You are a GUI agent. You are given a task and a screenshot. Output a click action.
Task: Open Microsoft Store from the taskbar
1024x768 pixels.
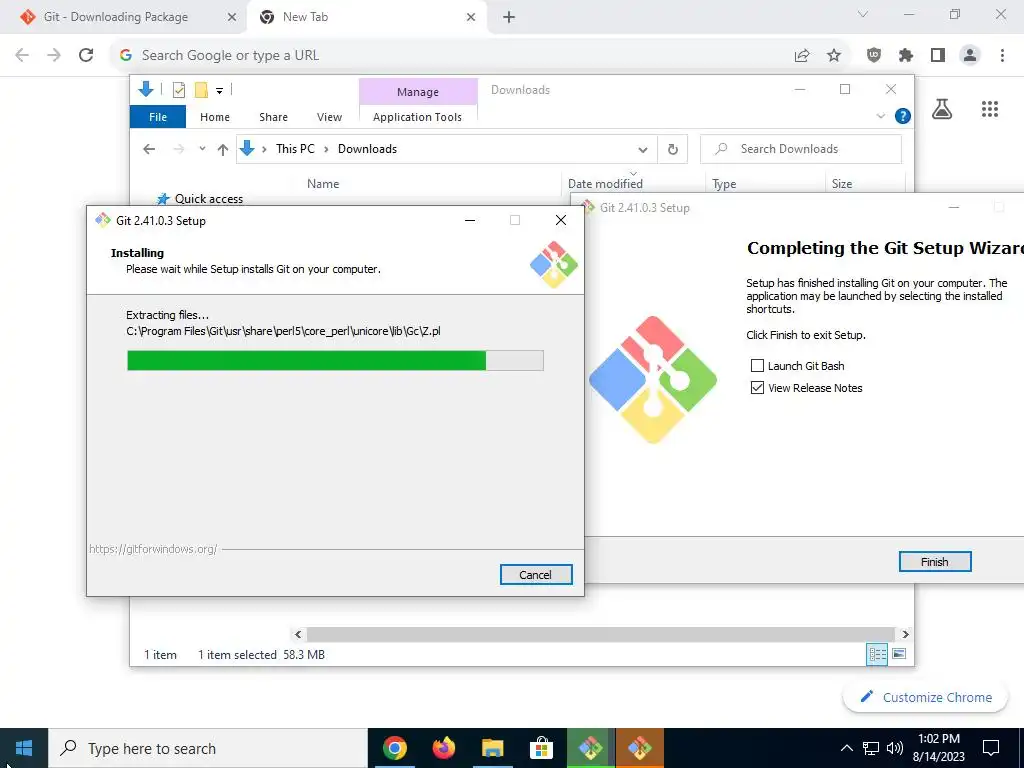coord(541,748)
